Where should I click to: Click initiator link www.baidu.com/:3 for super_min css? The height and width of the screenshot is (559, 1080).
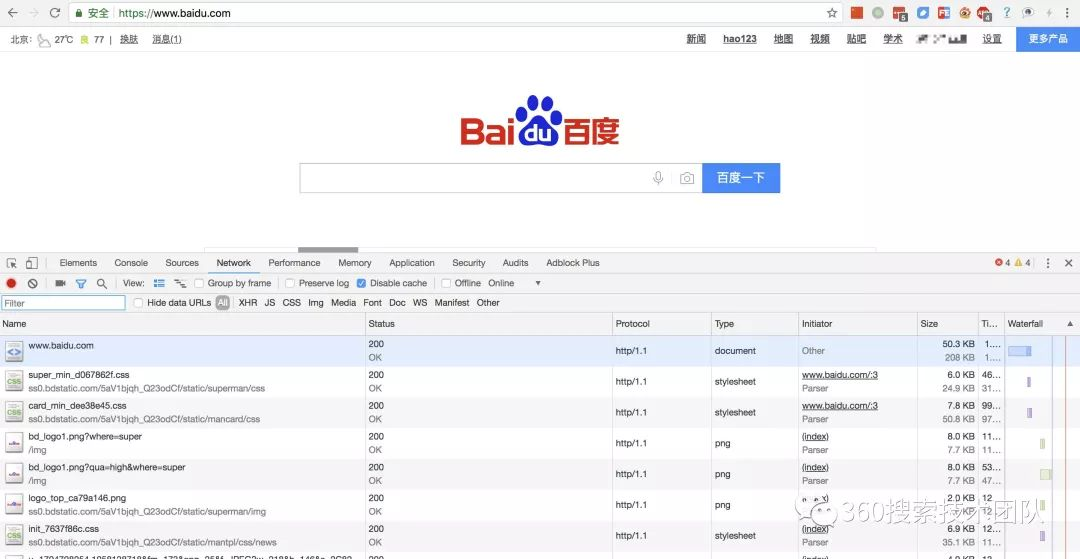(840, 375)
